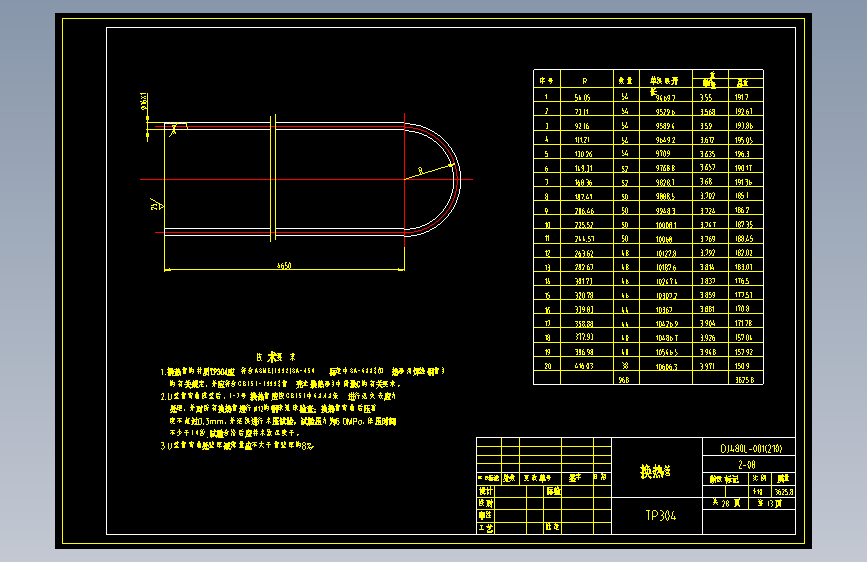
Task: Click the R radius label on the U-bend
Action: (x=421, y=170)
